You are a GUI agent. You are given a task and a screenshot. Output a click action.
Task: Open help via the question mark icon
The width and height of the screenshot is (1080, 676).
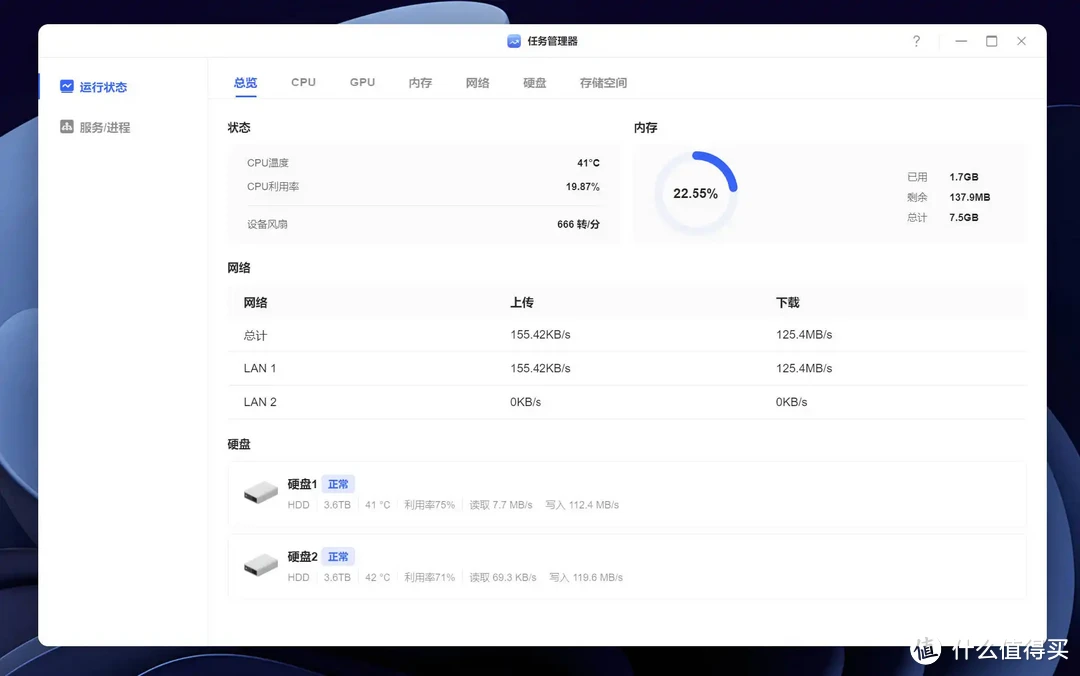click(x=916, y=42)
